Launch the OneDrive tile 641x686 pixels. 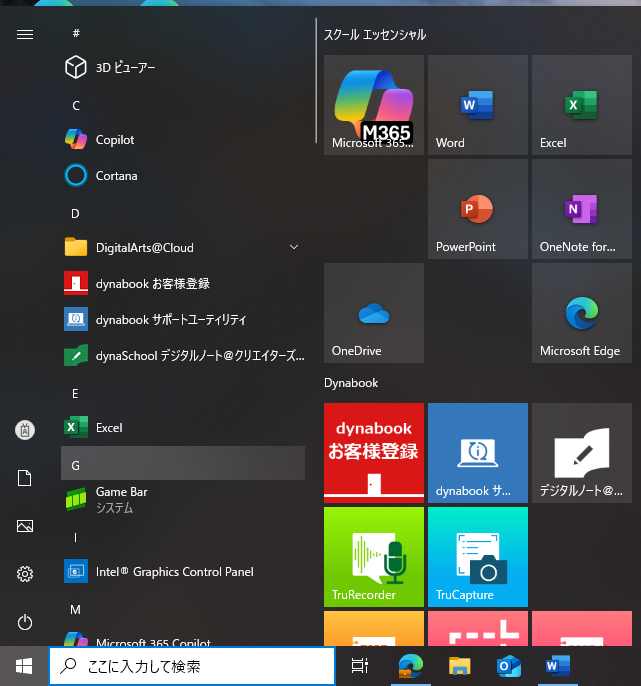pyautogui.click(x=373, y=313)
